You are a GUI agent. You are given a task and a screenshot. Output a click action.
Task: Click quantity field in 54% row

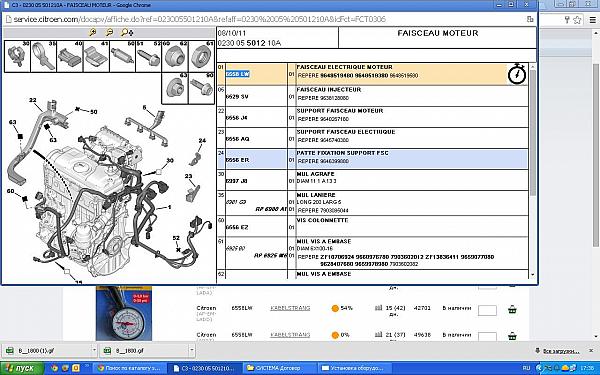point(487,310)
